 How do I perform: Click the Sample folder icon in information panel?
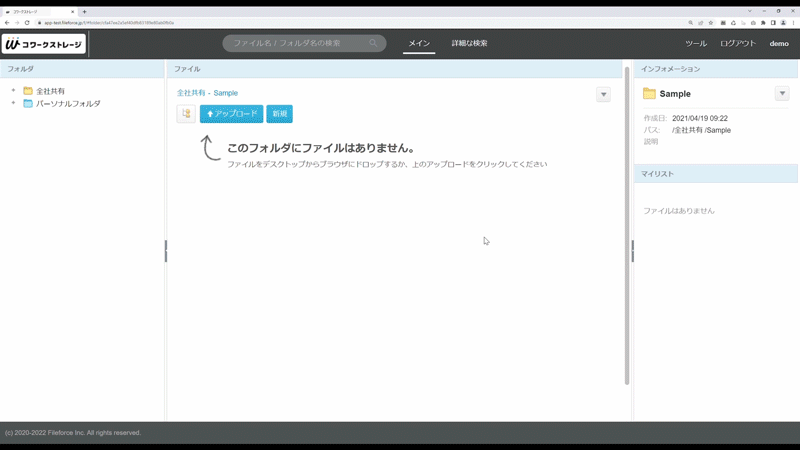pyautogui.click(x=649, y=94)
